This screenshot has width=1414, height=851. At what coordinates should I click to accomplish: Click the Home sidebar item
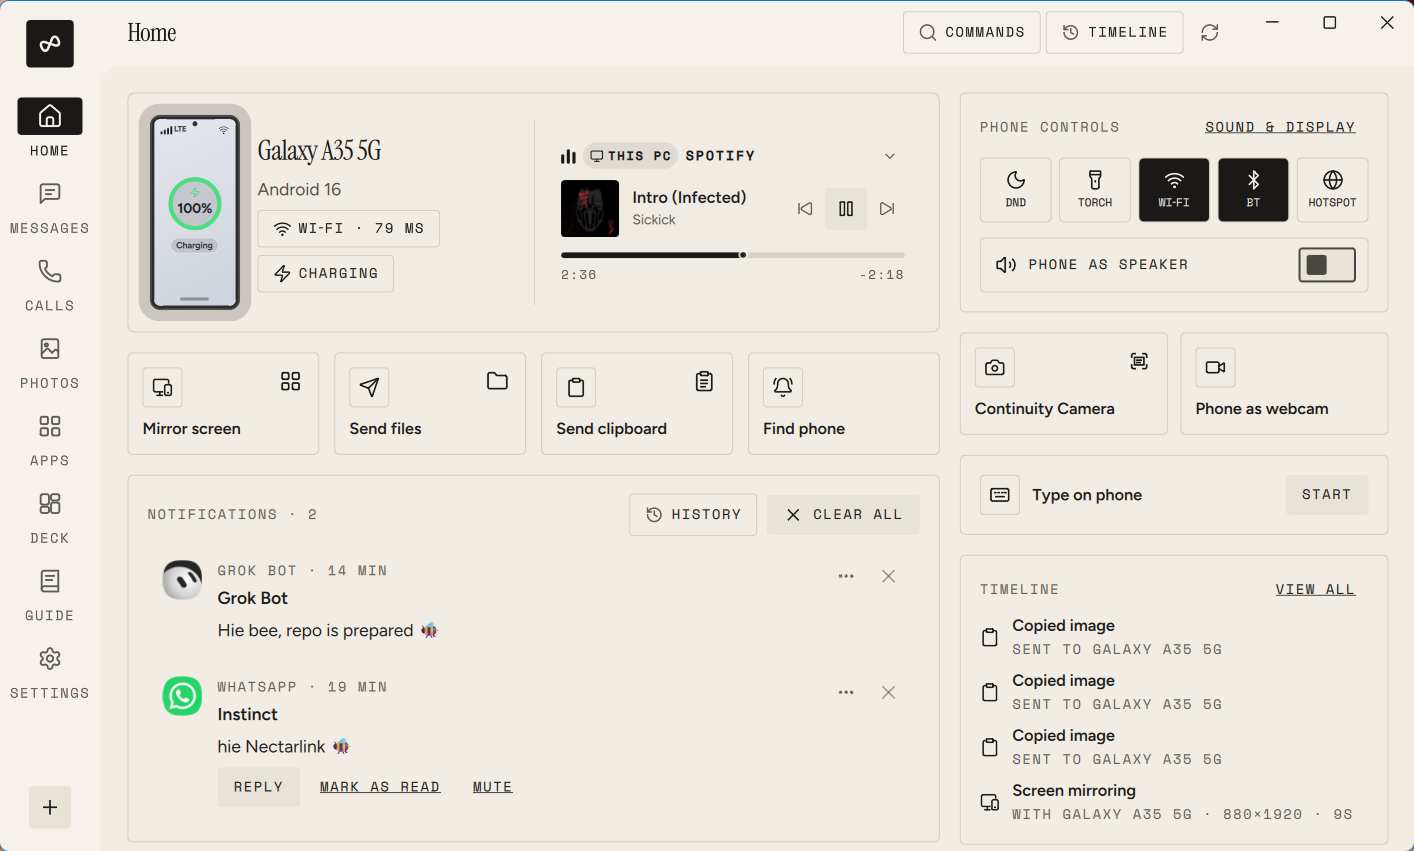(50, 128)
